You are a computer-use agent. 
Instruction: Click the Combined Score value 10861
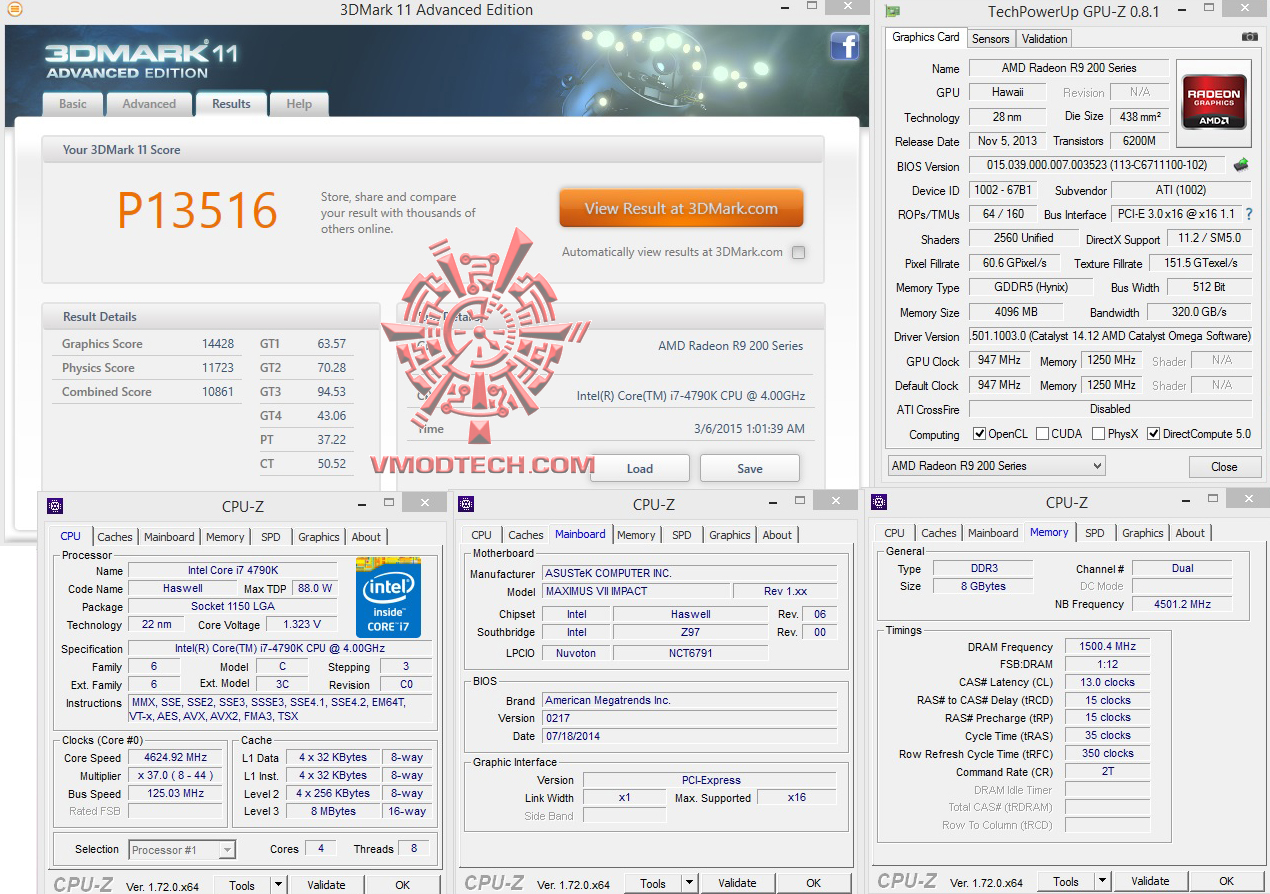pos(218,392)
